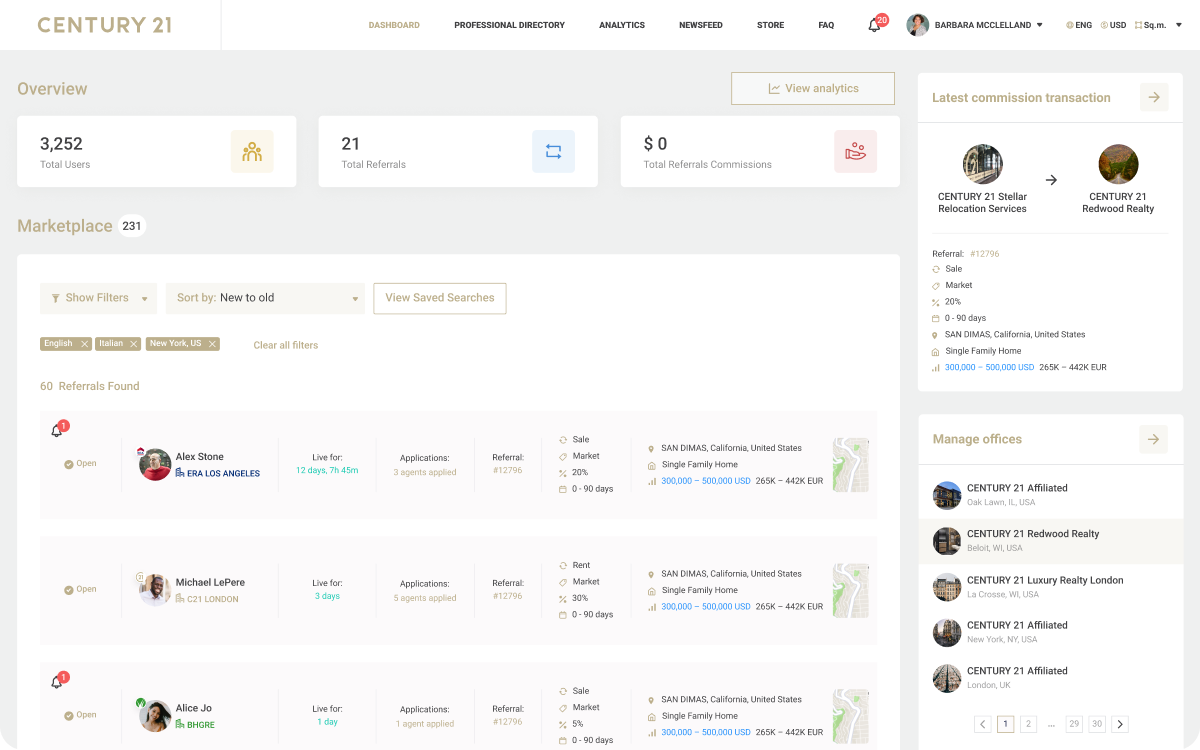Go to previous page in Manage offices
1200x750 pixels.
[x=982, y=724]
